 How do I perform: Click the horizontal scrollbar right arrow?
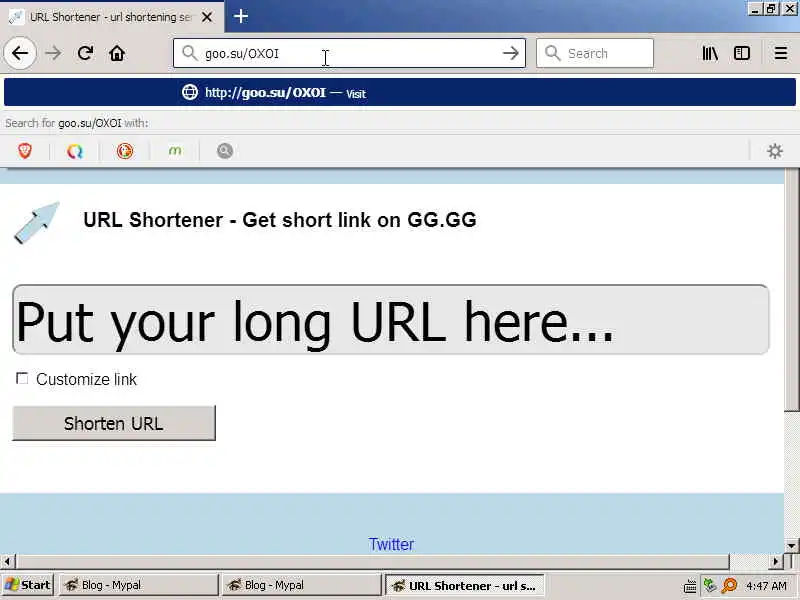tap(776, 562)
